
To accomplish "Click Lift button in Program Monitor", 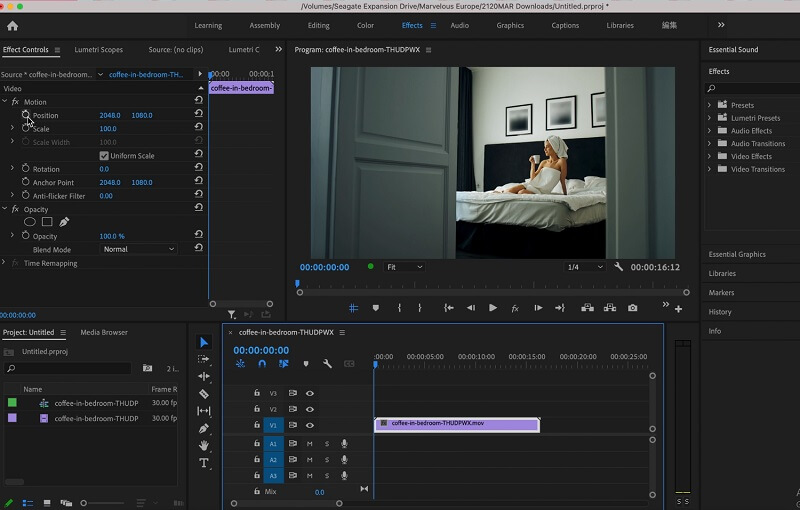I will (587, 308).
